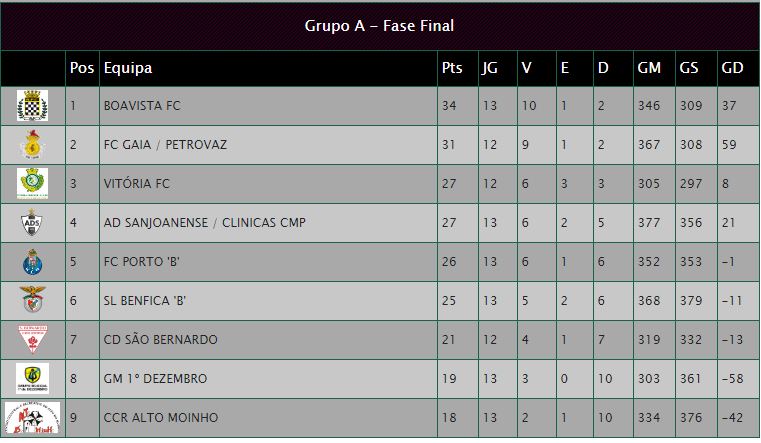Click the FC Gaia / Petrovaz crest
Viewport: 761px width, 443px height.
point(32,145)
